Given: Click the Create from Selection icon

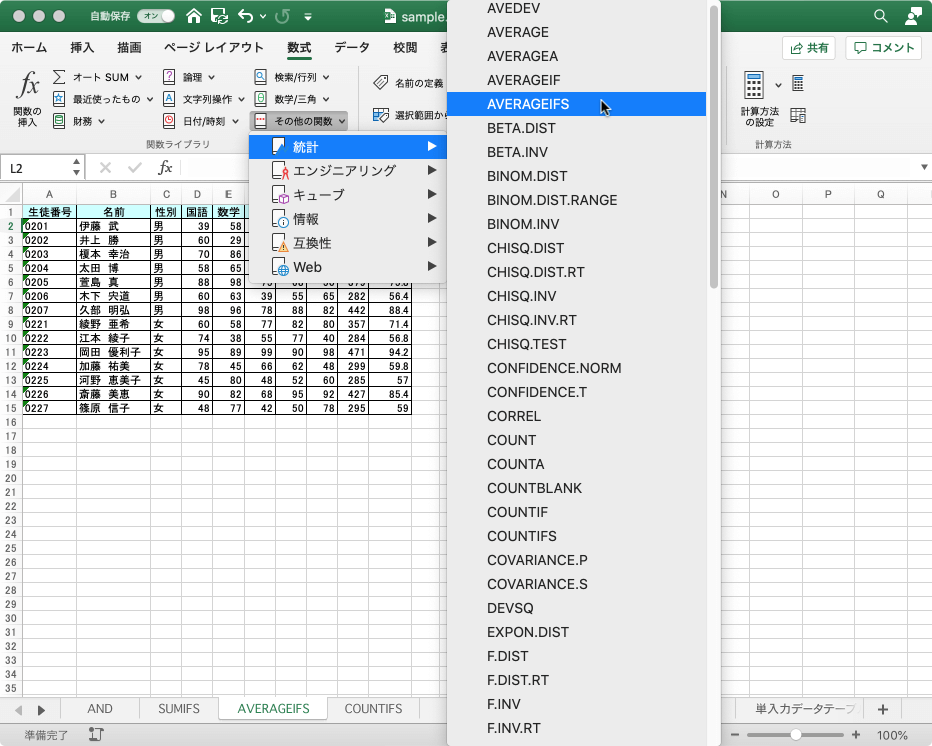Looking at the screenshot, I should (380, 115).
